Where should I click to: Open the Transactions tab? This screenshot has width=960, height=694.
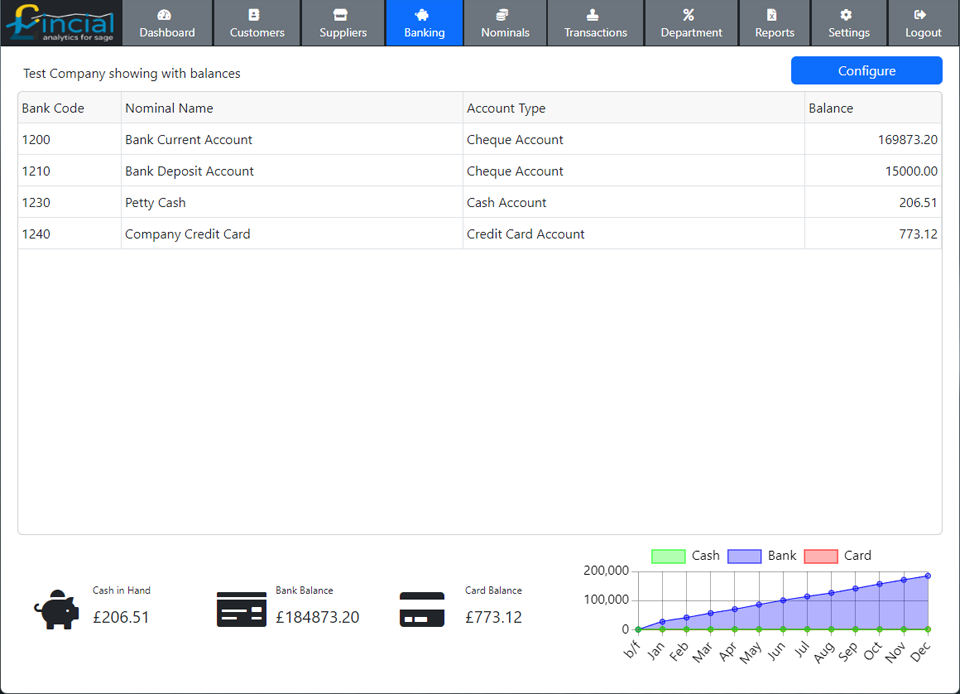[x=596, y=23]
